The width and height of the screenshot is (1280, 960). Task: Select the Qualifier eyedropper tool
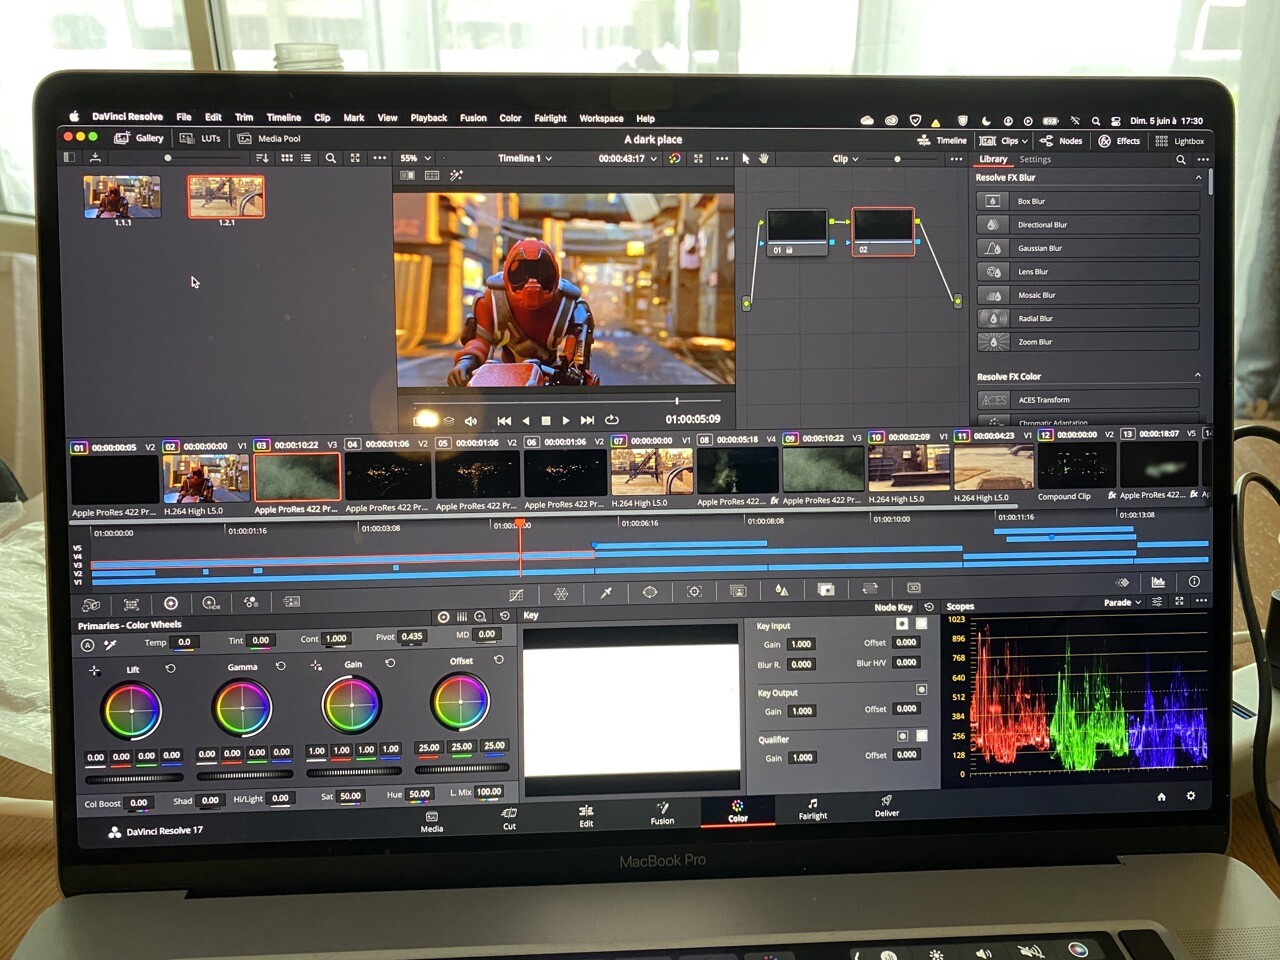pyautogui.click(x=605, y=593)
